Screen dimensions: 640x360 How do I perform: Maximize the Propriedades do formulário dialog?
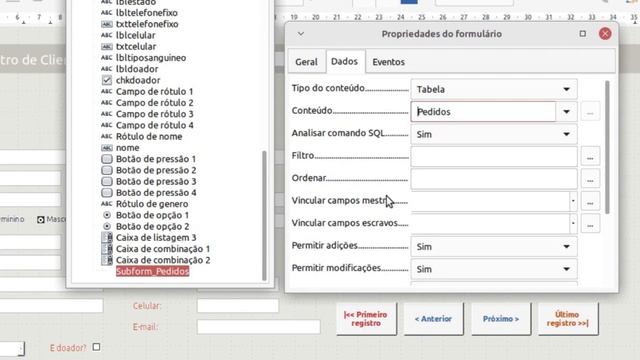582,34
